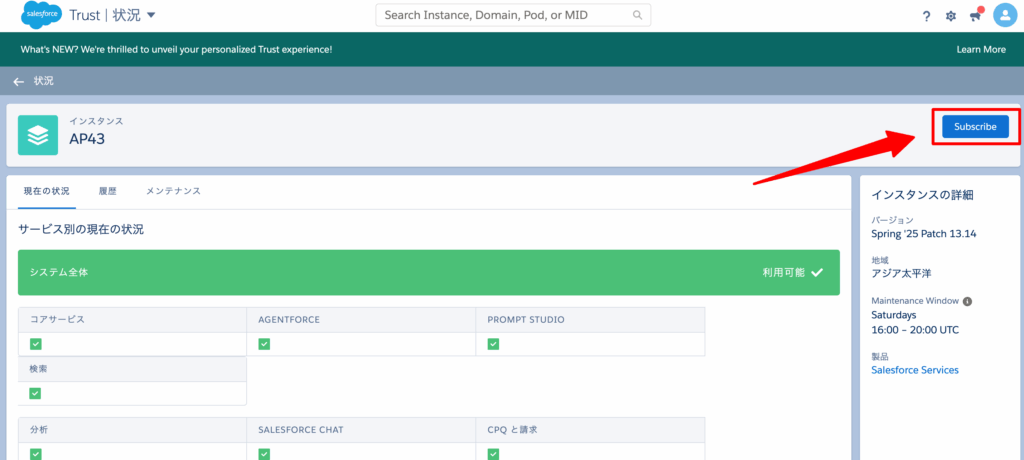Click the Salesforce cloud logo
This screenshot has width=1024, height=460.
coord(41,15)
